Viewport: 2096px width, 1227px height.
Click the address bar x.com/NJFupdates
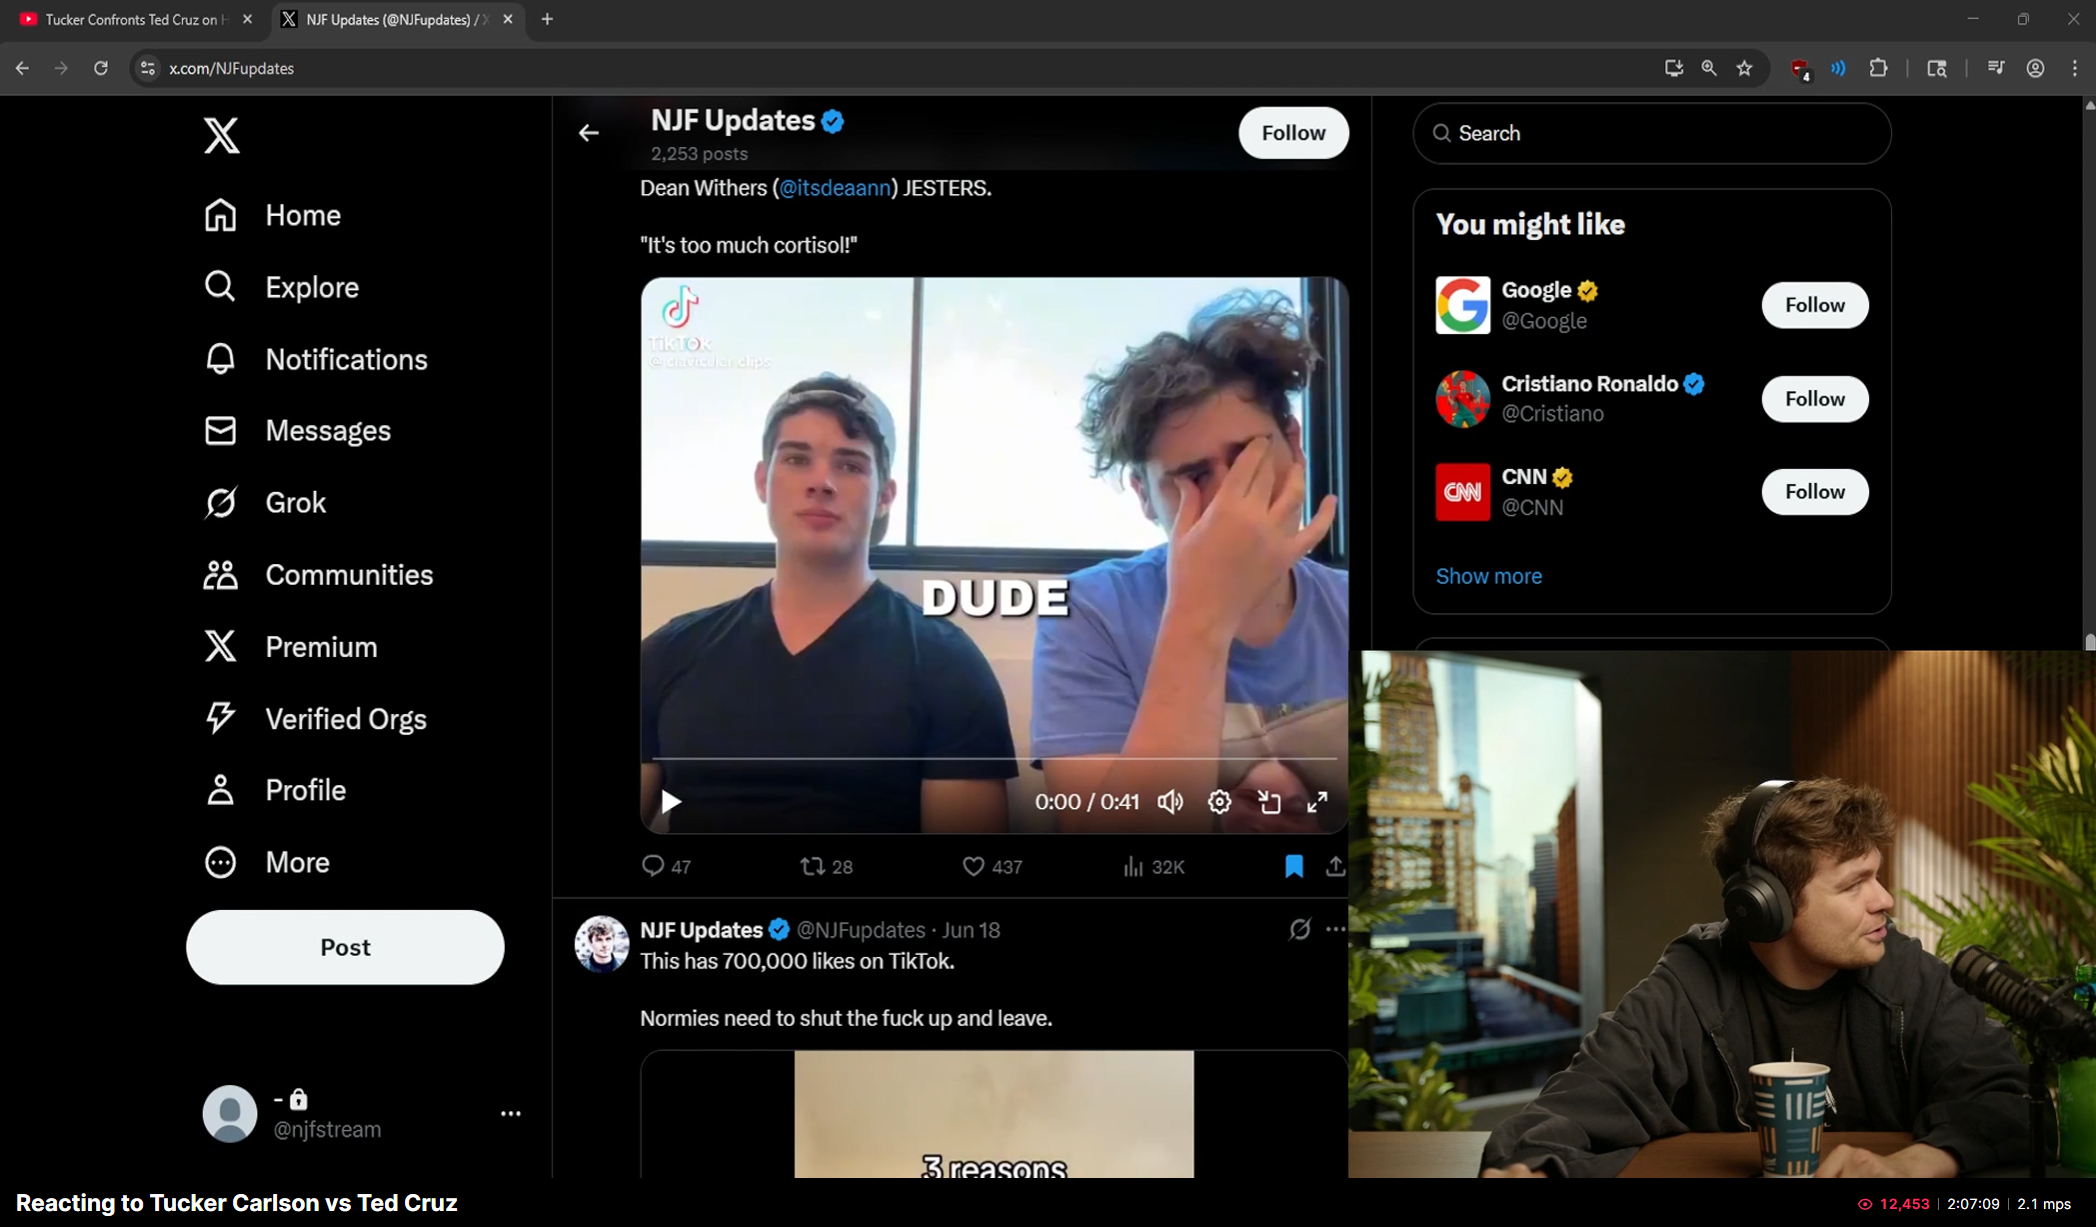[x=231, y=68]
